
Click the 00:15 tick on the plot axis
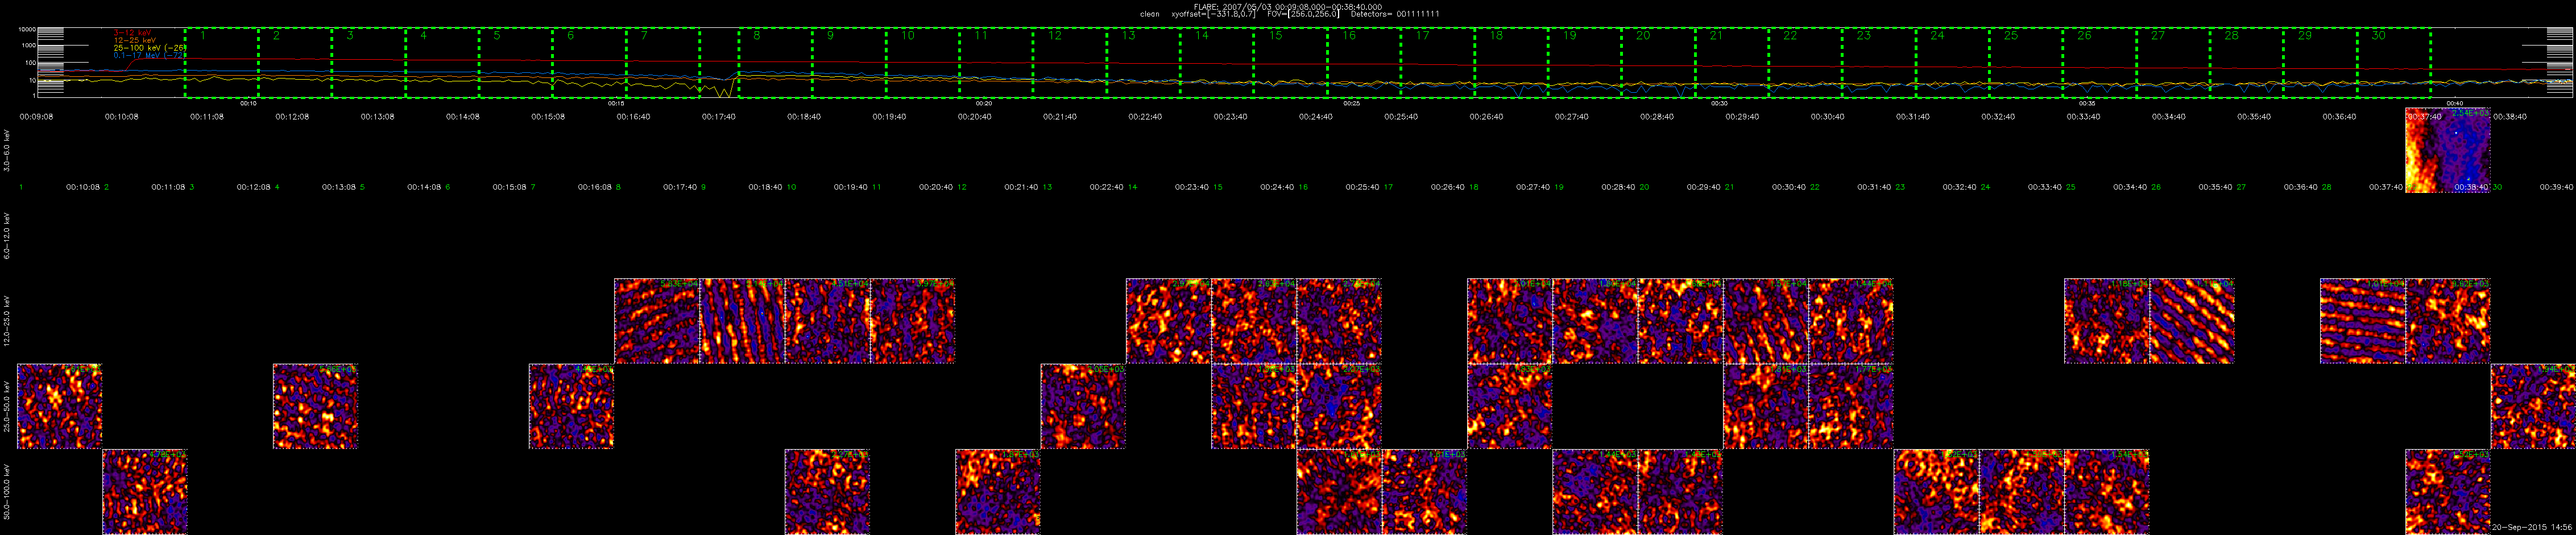(x=617, y=103)
